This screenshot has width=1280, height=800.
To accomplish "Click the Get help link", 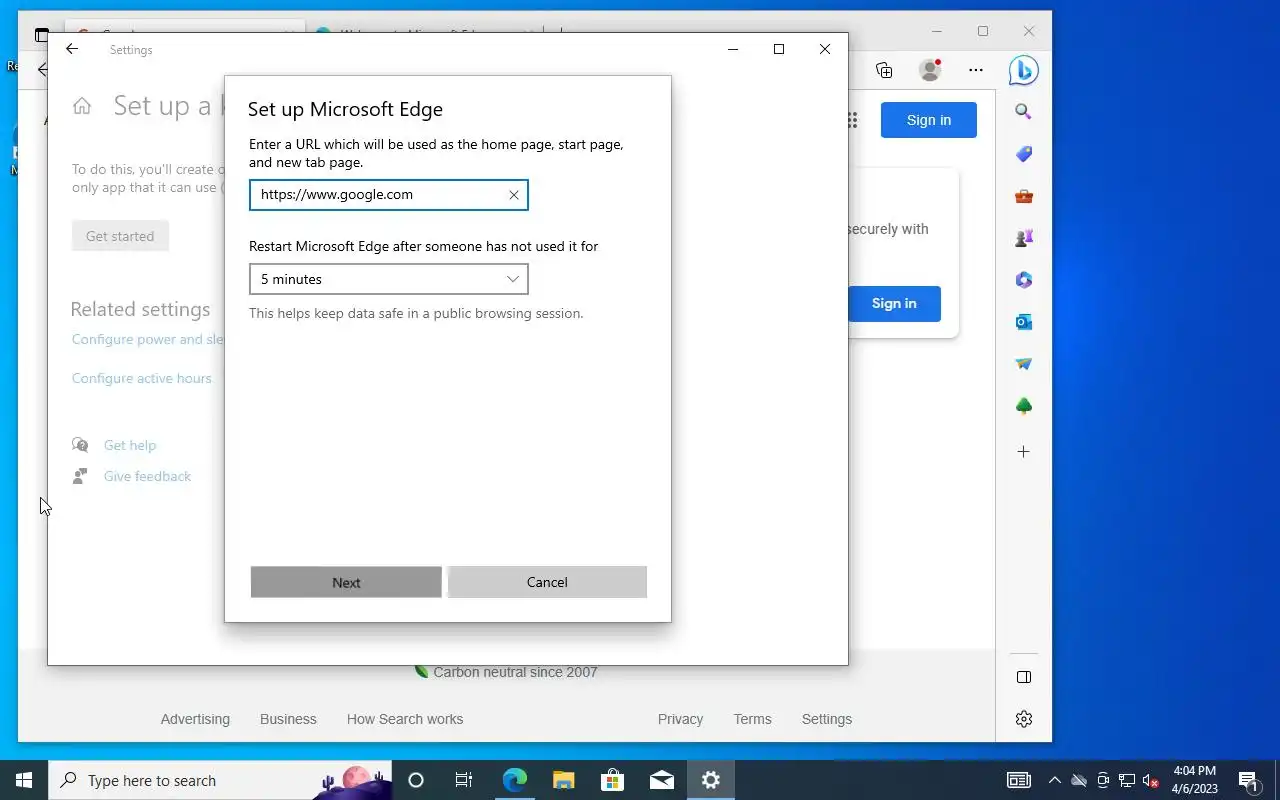I will pyautogui.click(x=130, y=445).
